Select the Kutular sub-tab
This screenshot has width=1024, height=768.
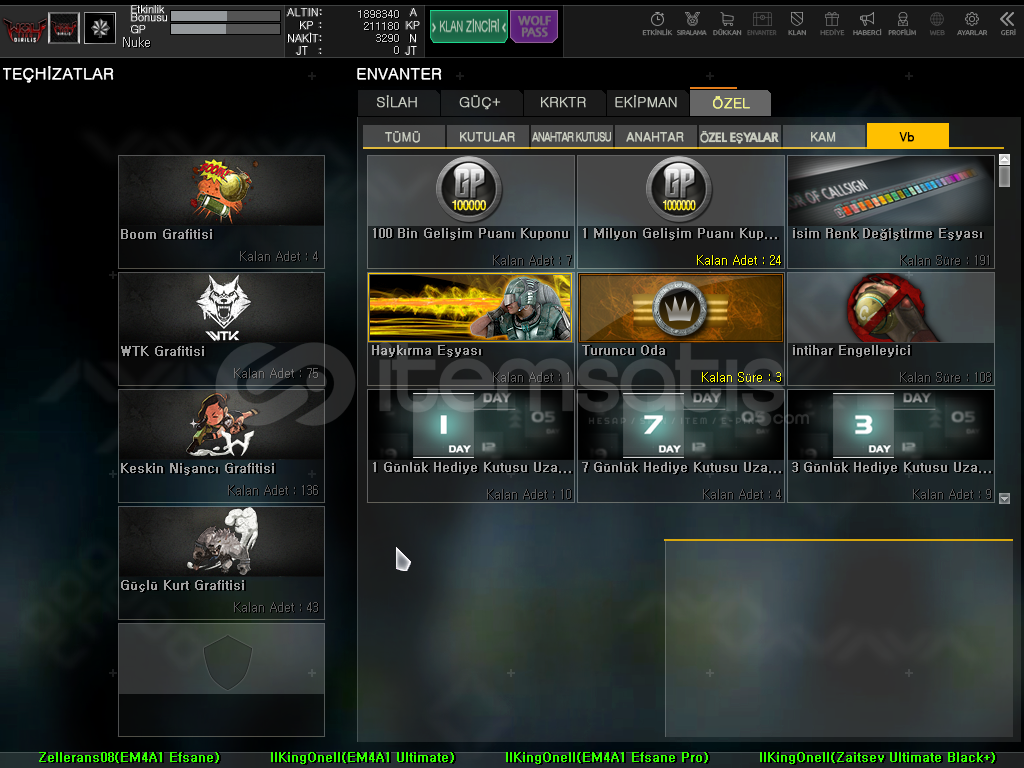point(487,137)
